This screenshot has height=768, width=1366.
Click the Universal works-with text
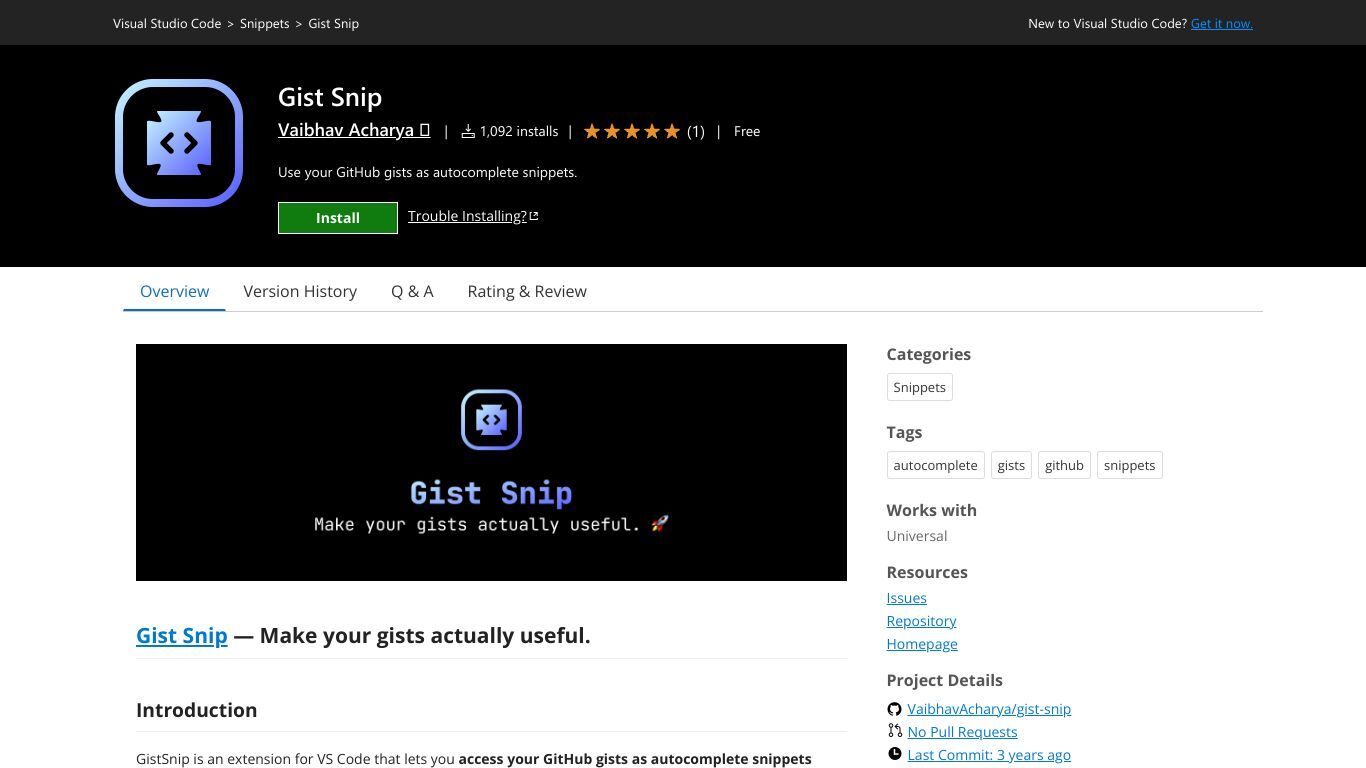pos(916,536)
